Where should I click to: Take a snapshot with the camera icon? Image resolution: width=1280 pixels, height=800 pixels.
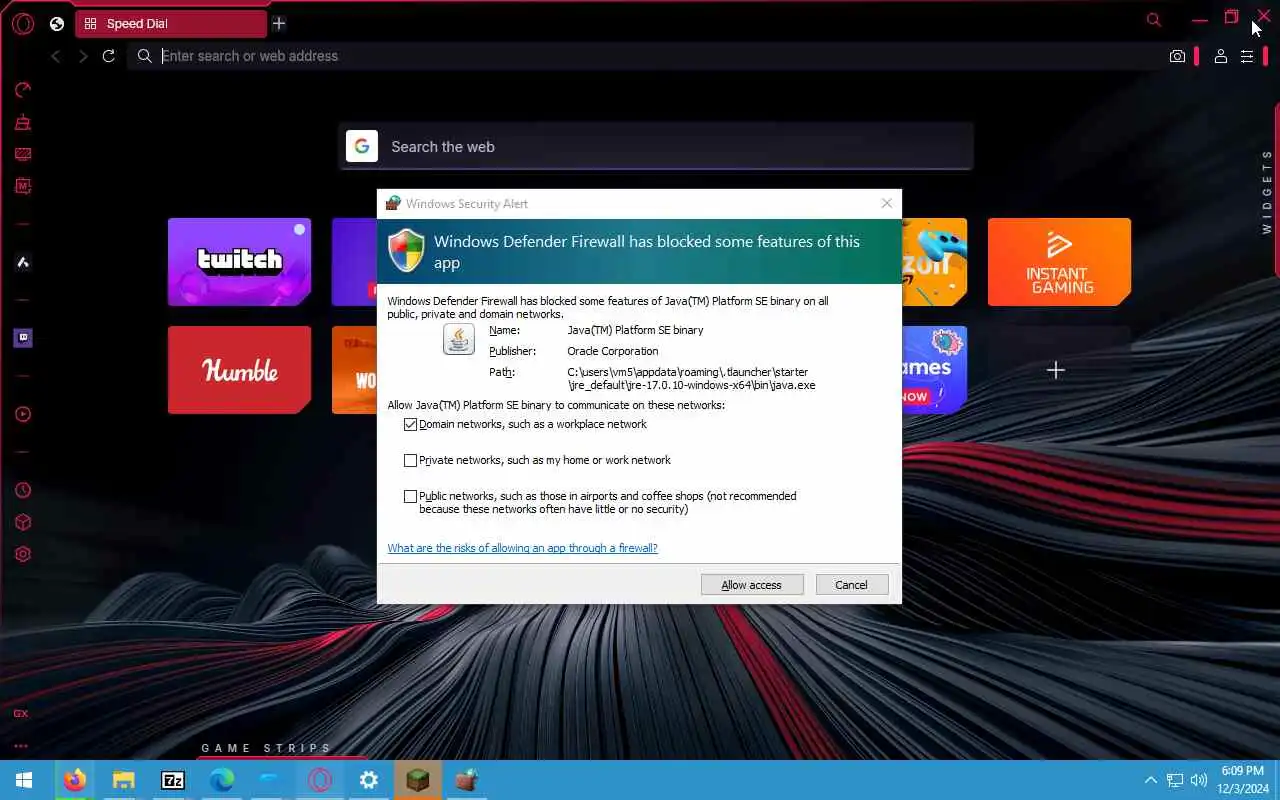[1177, 56]
